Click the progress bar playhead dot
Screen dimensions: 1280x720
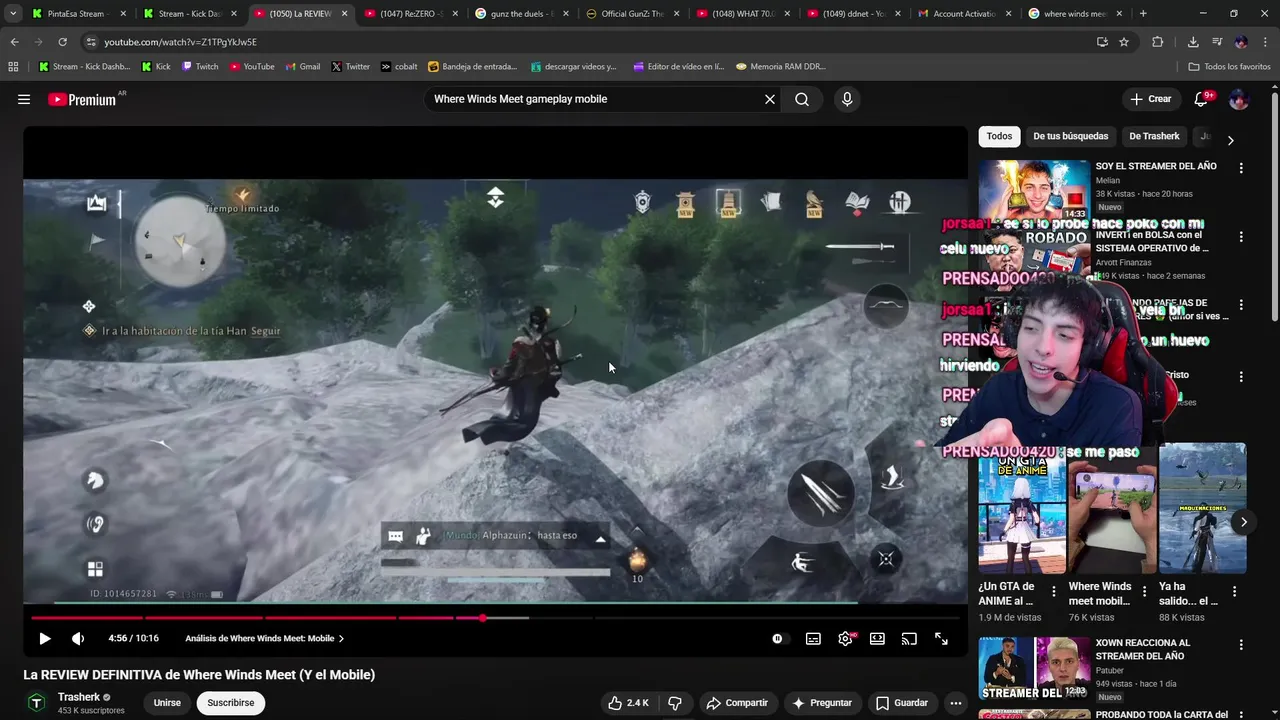482,618
